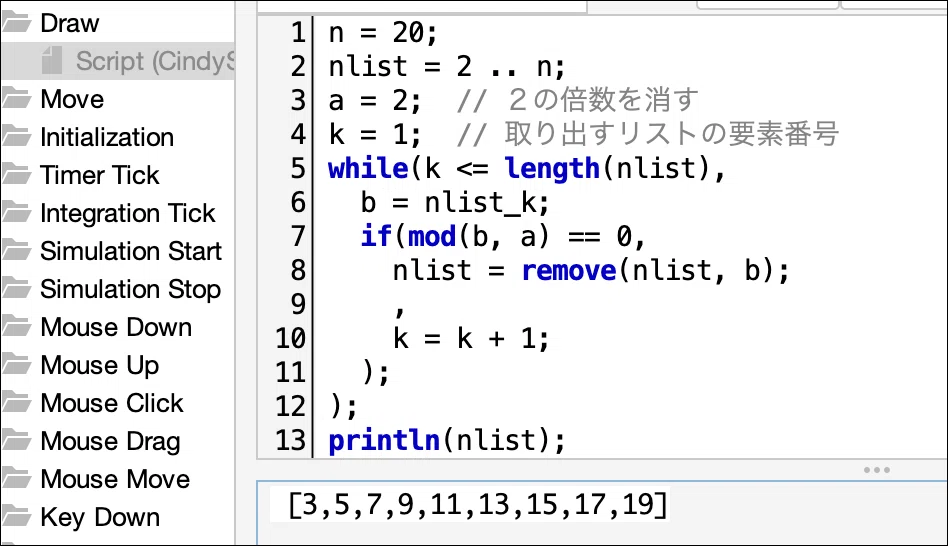Screen dimensions: 948x546
Task: Select the Mouse Drag event label
Action: click(x=110, y=442)
